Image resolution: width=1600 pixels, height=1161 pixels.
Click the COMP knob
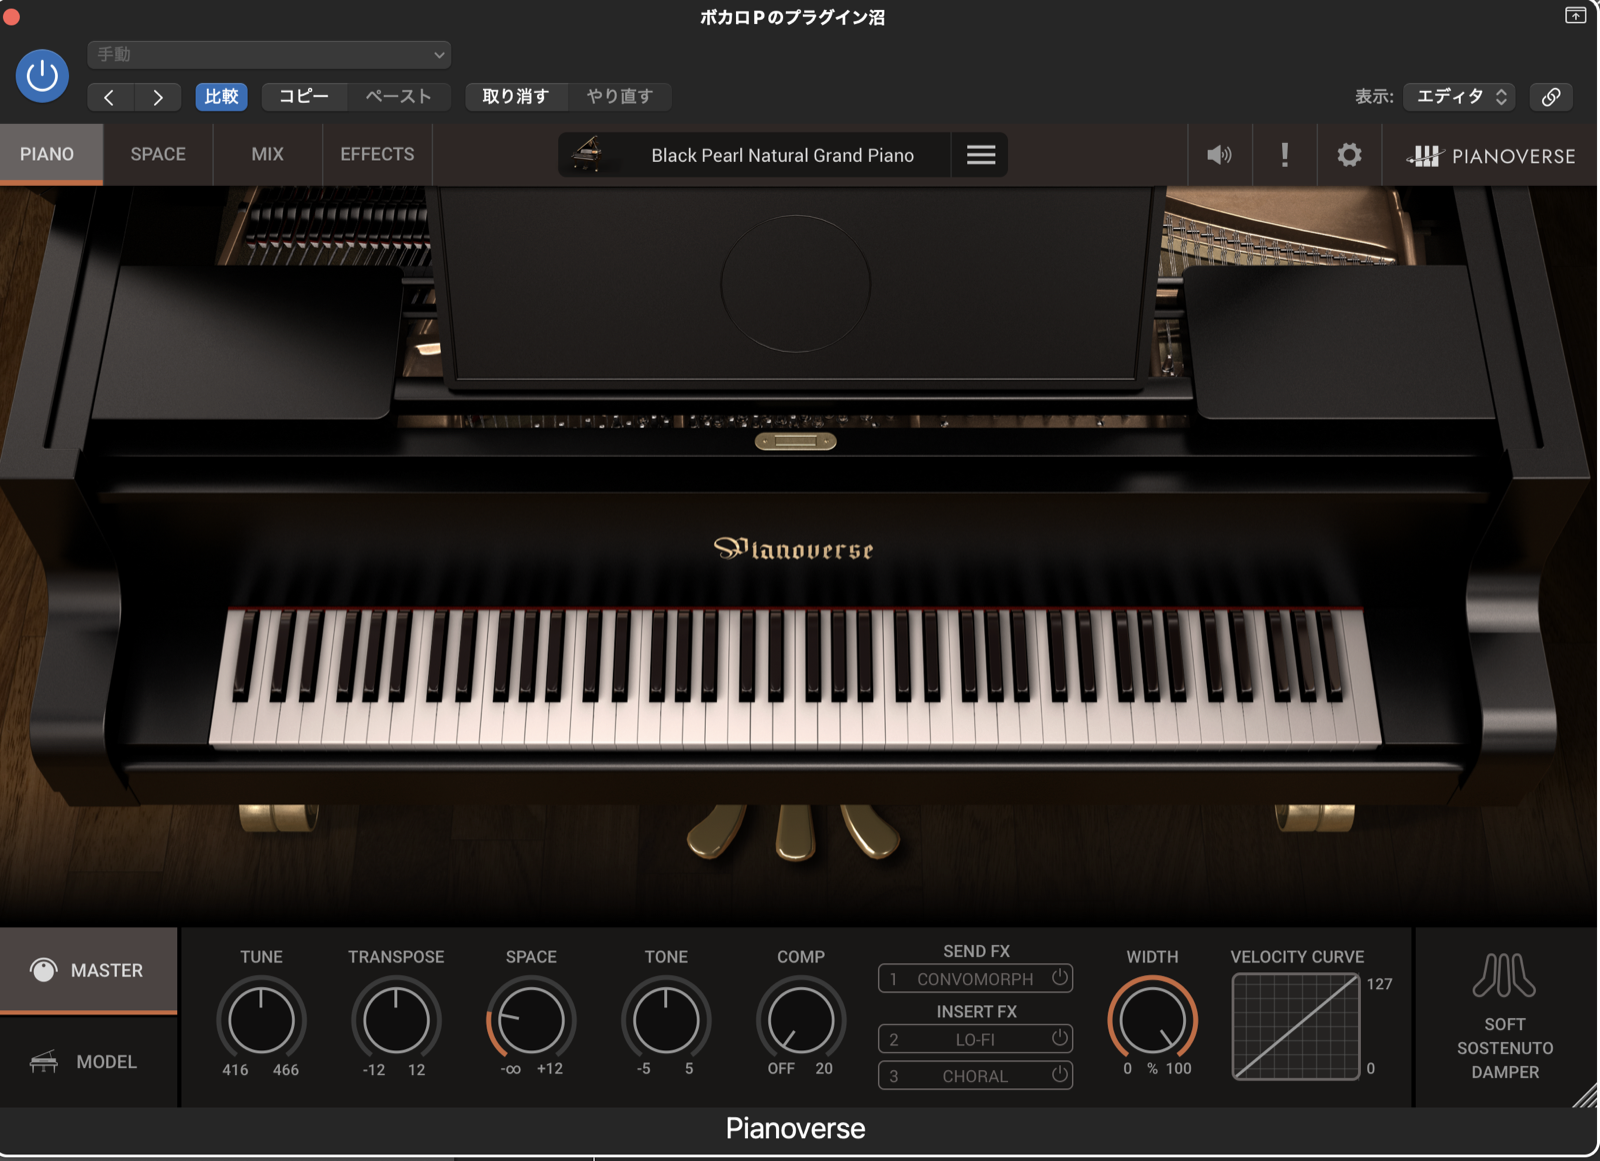tap(801, 1020)
